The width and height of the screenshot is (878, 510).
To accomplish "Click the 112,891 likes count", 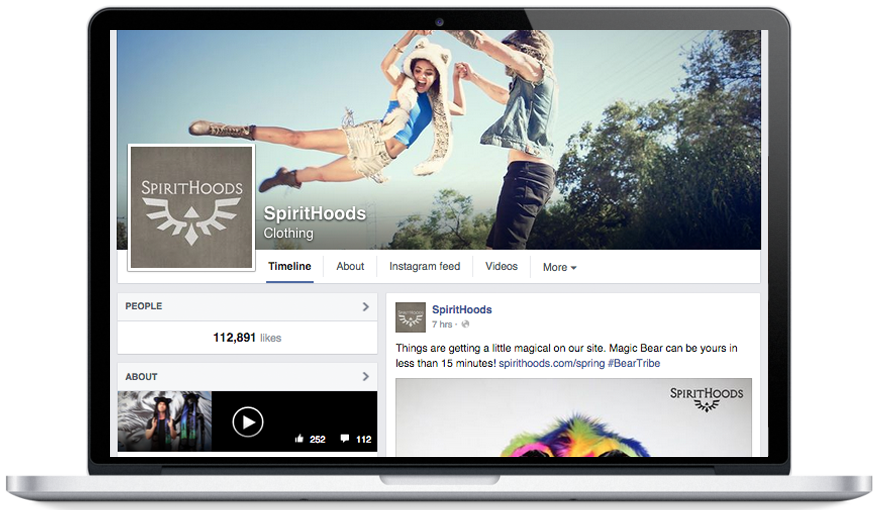I will [x=247, y=338].
